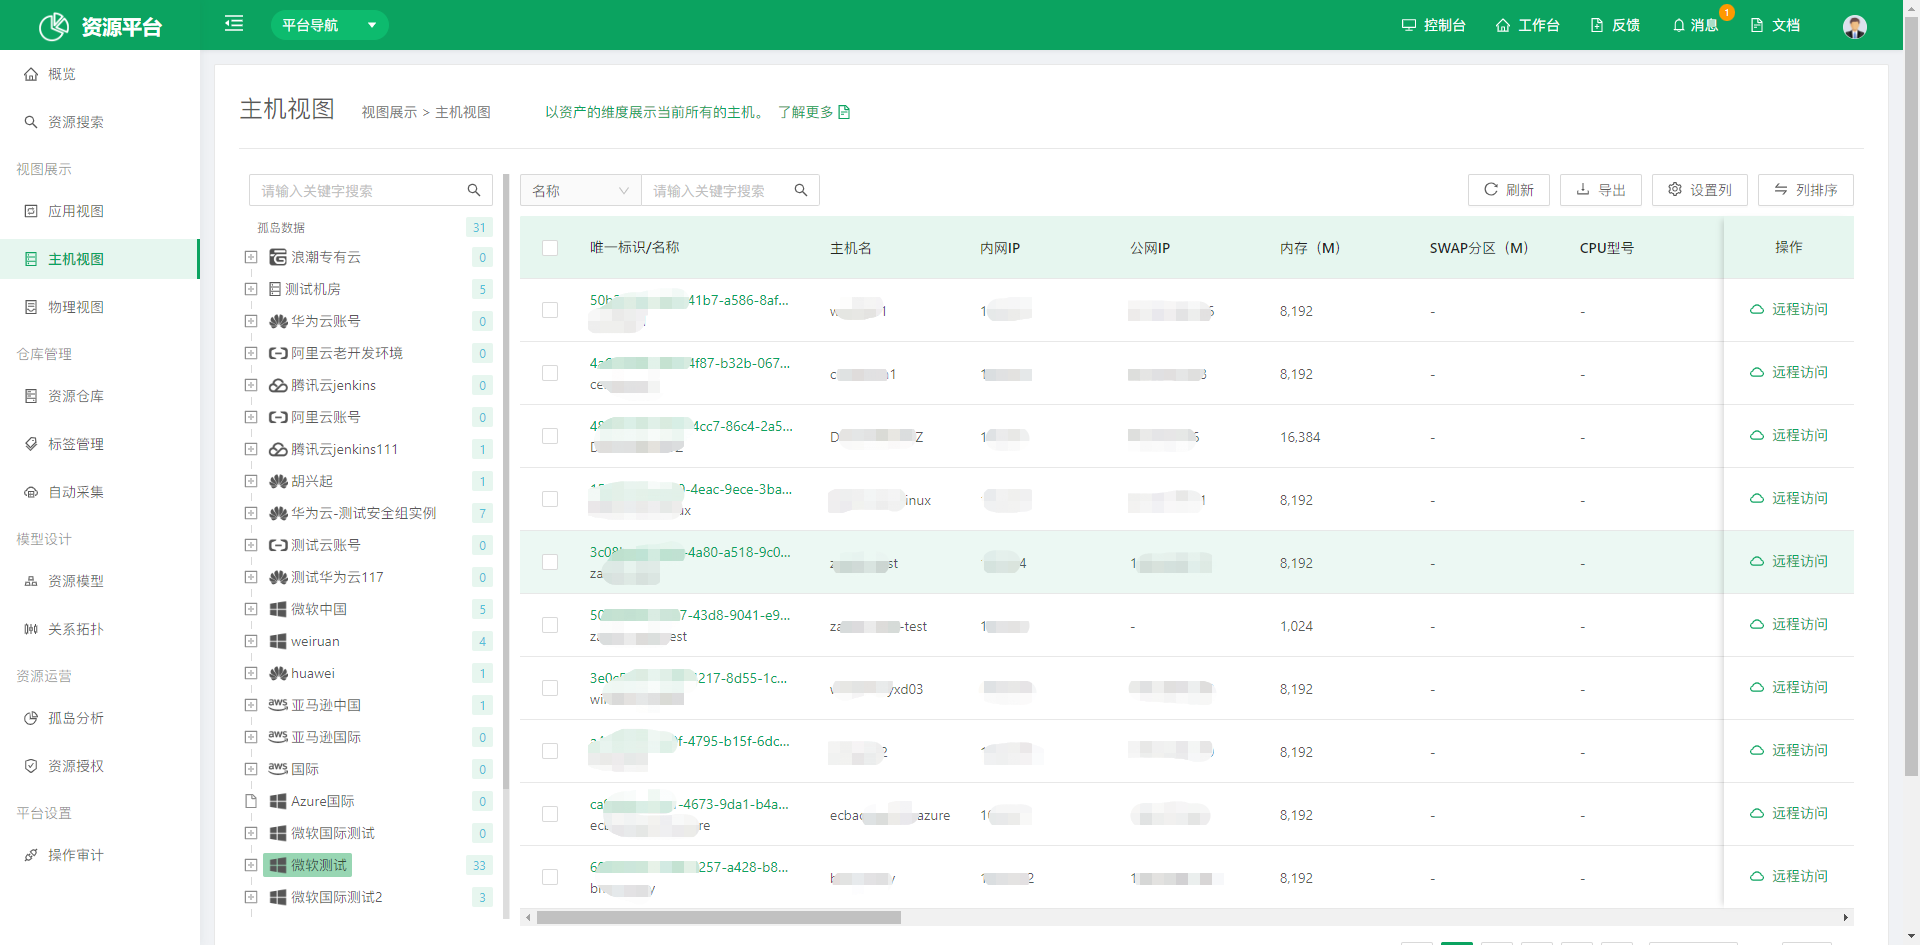Open 工作台 in top bar
The height and width of the screenshot is (945, 1920).
1527,25
